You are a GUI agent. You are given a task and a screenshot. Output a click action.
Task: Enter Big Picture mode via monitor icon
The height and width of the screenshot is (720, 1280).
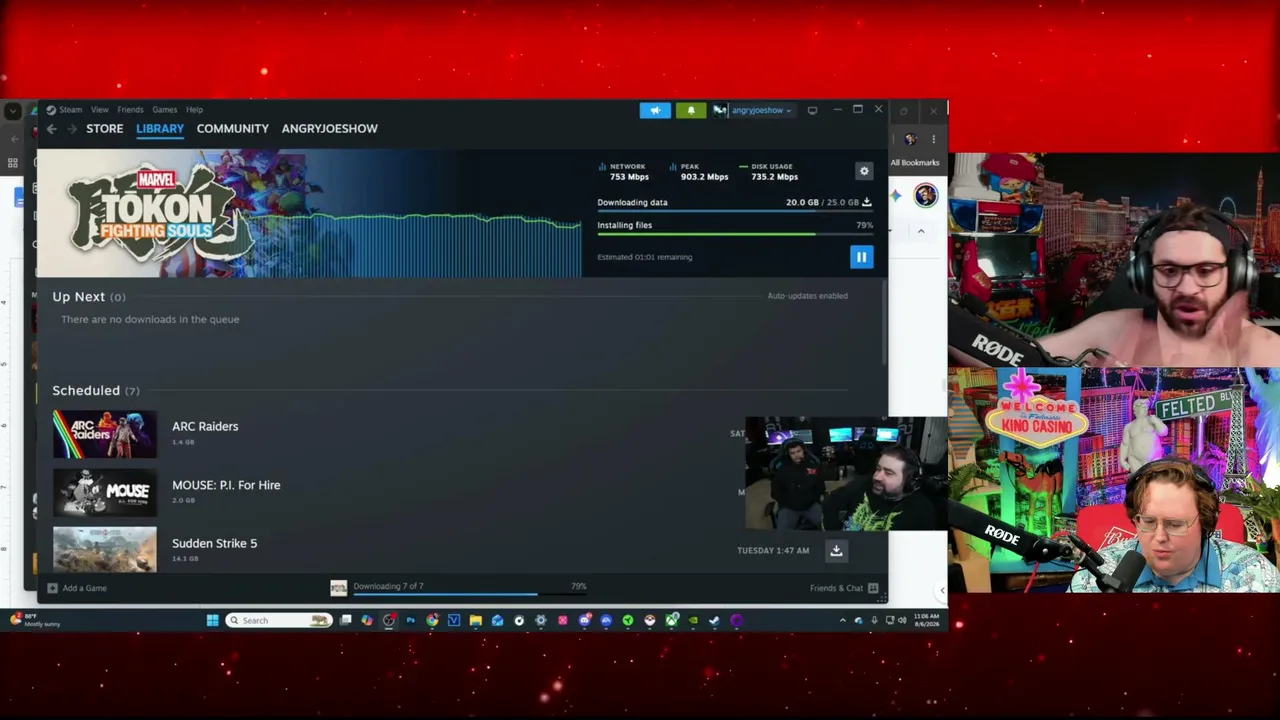click(812, 110)
